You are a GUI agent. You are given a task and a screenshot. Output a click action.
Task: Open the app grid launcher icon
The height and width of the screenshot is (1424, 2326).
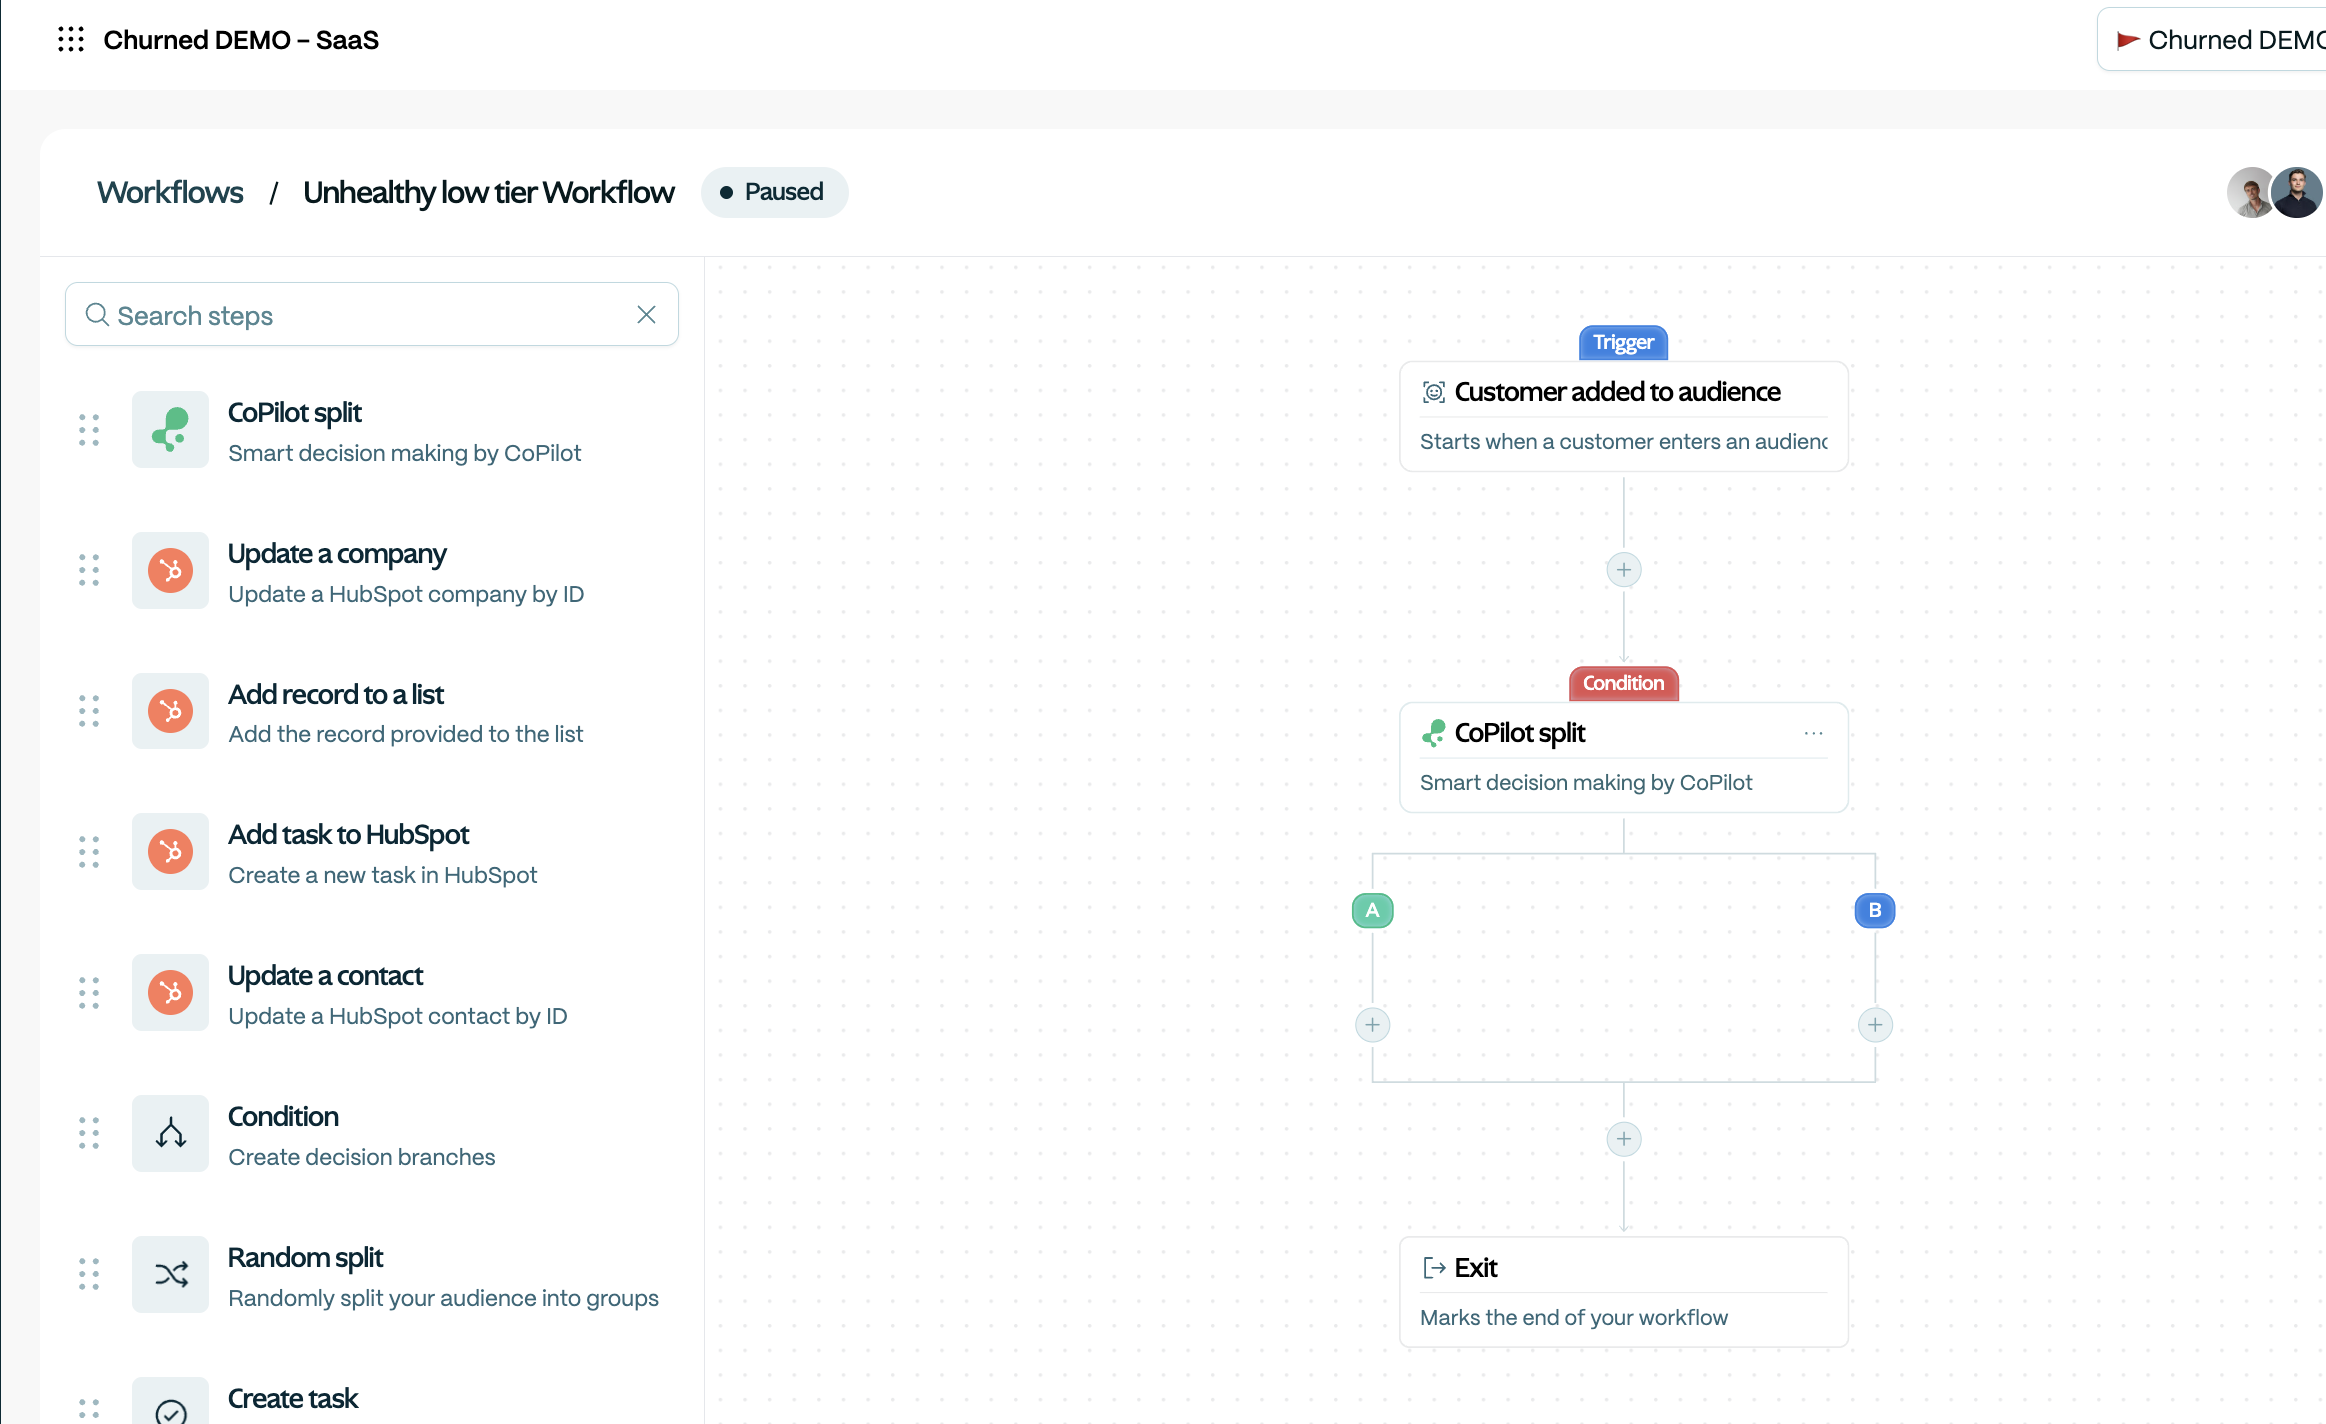(70, 40)
